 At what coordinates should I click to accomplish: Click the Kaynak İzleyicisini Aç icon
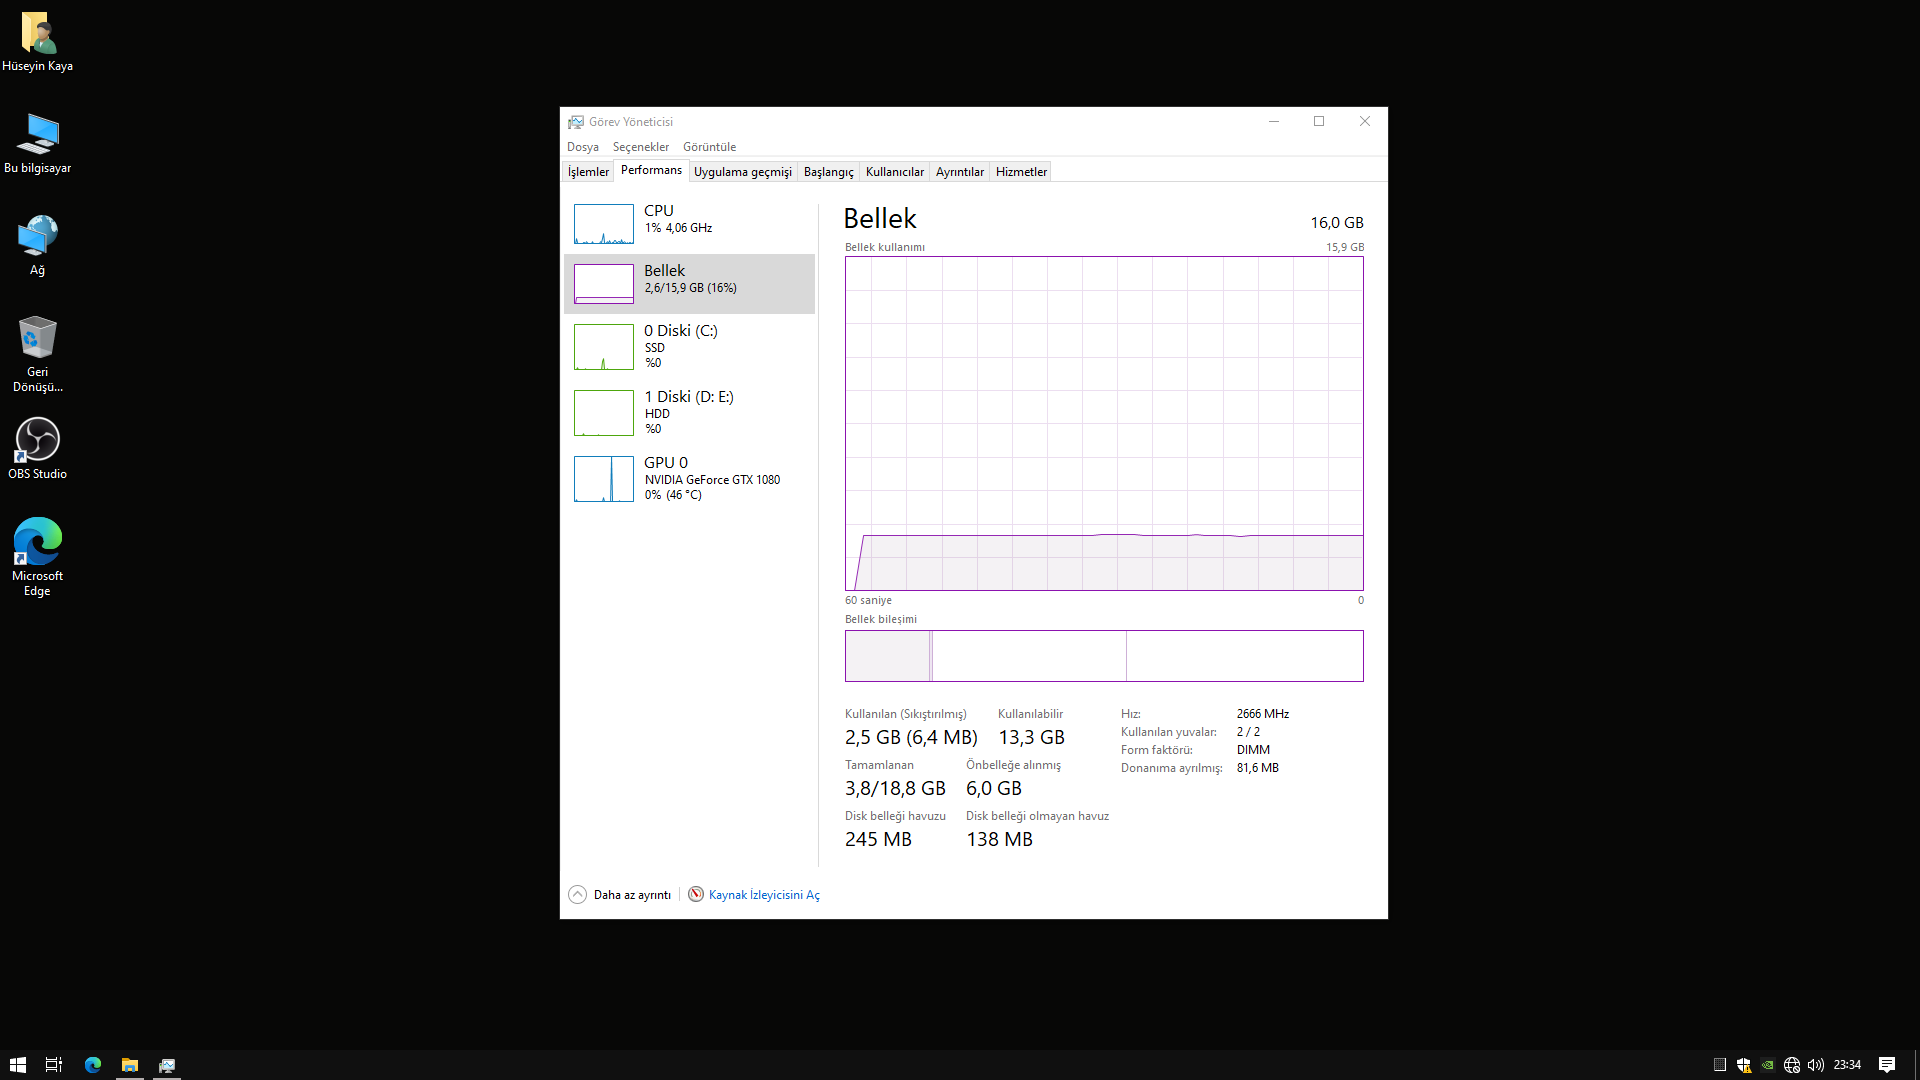(696, 894)
